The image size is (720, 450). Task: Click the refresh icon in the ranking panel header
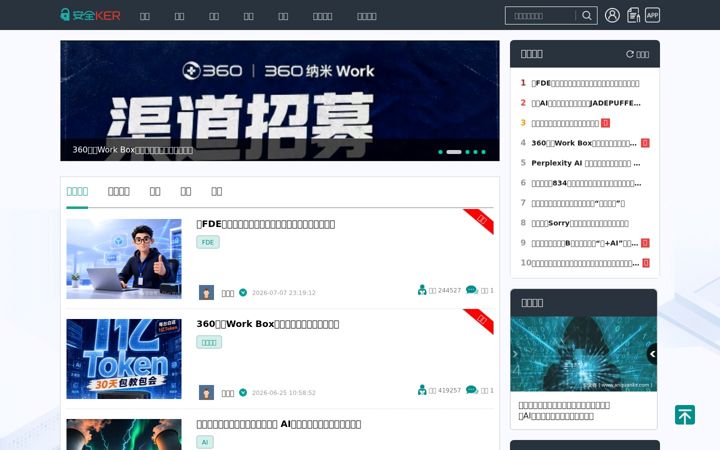[630, 54]
